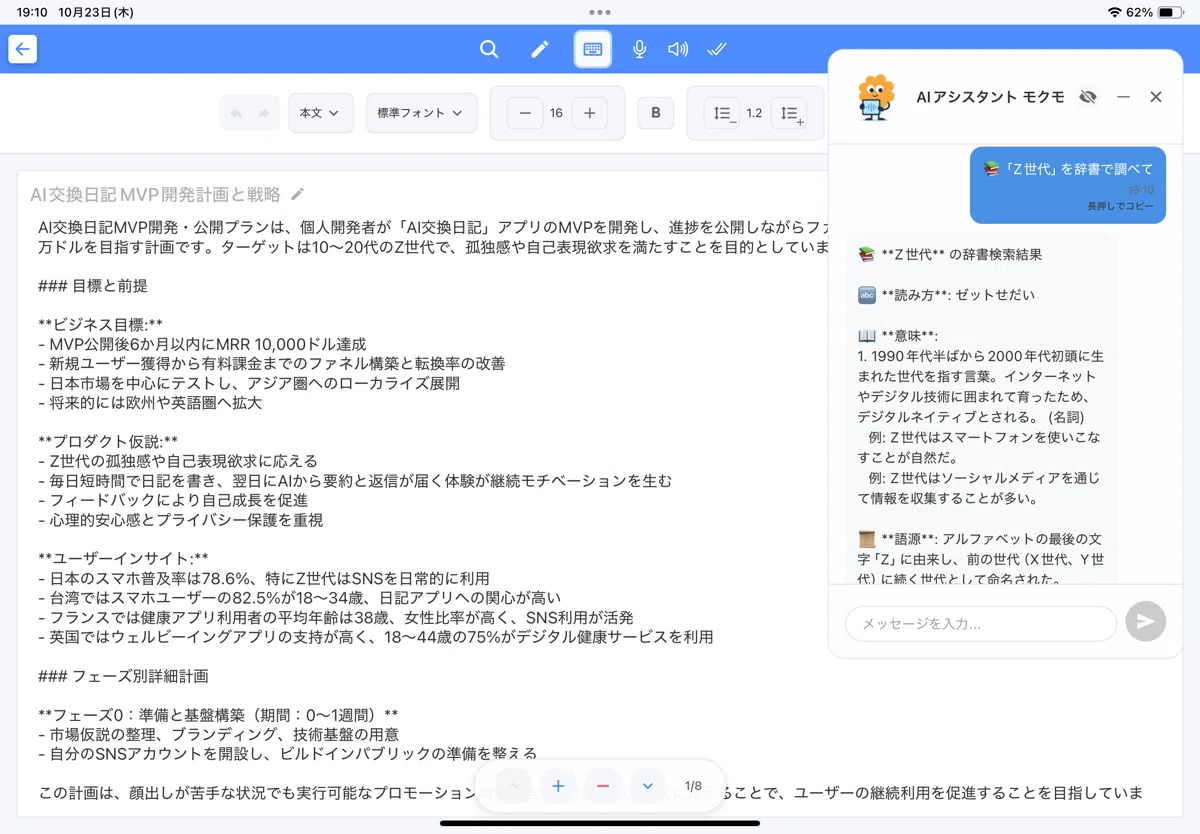Viewport: 1200px width, 834px height.
Task: Place cursor on **プロダクト仮説:** line
Action: pos(108,442)
